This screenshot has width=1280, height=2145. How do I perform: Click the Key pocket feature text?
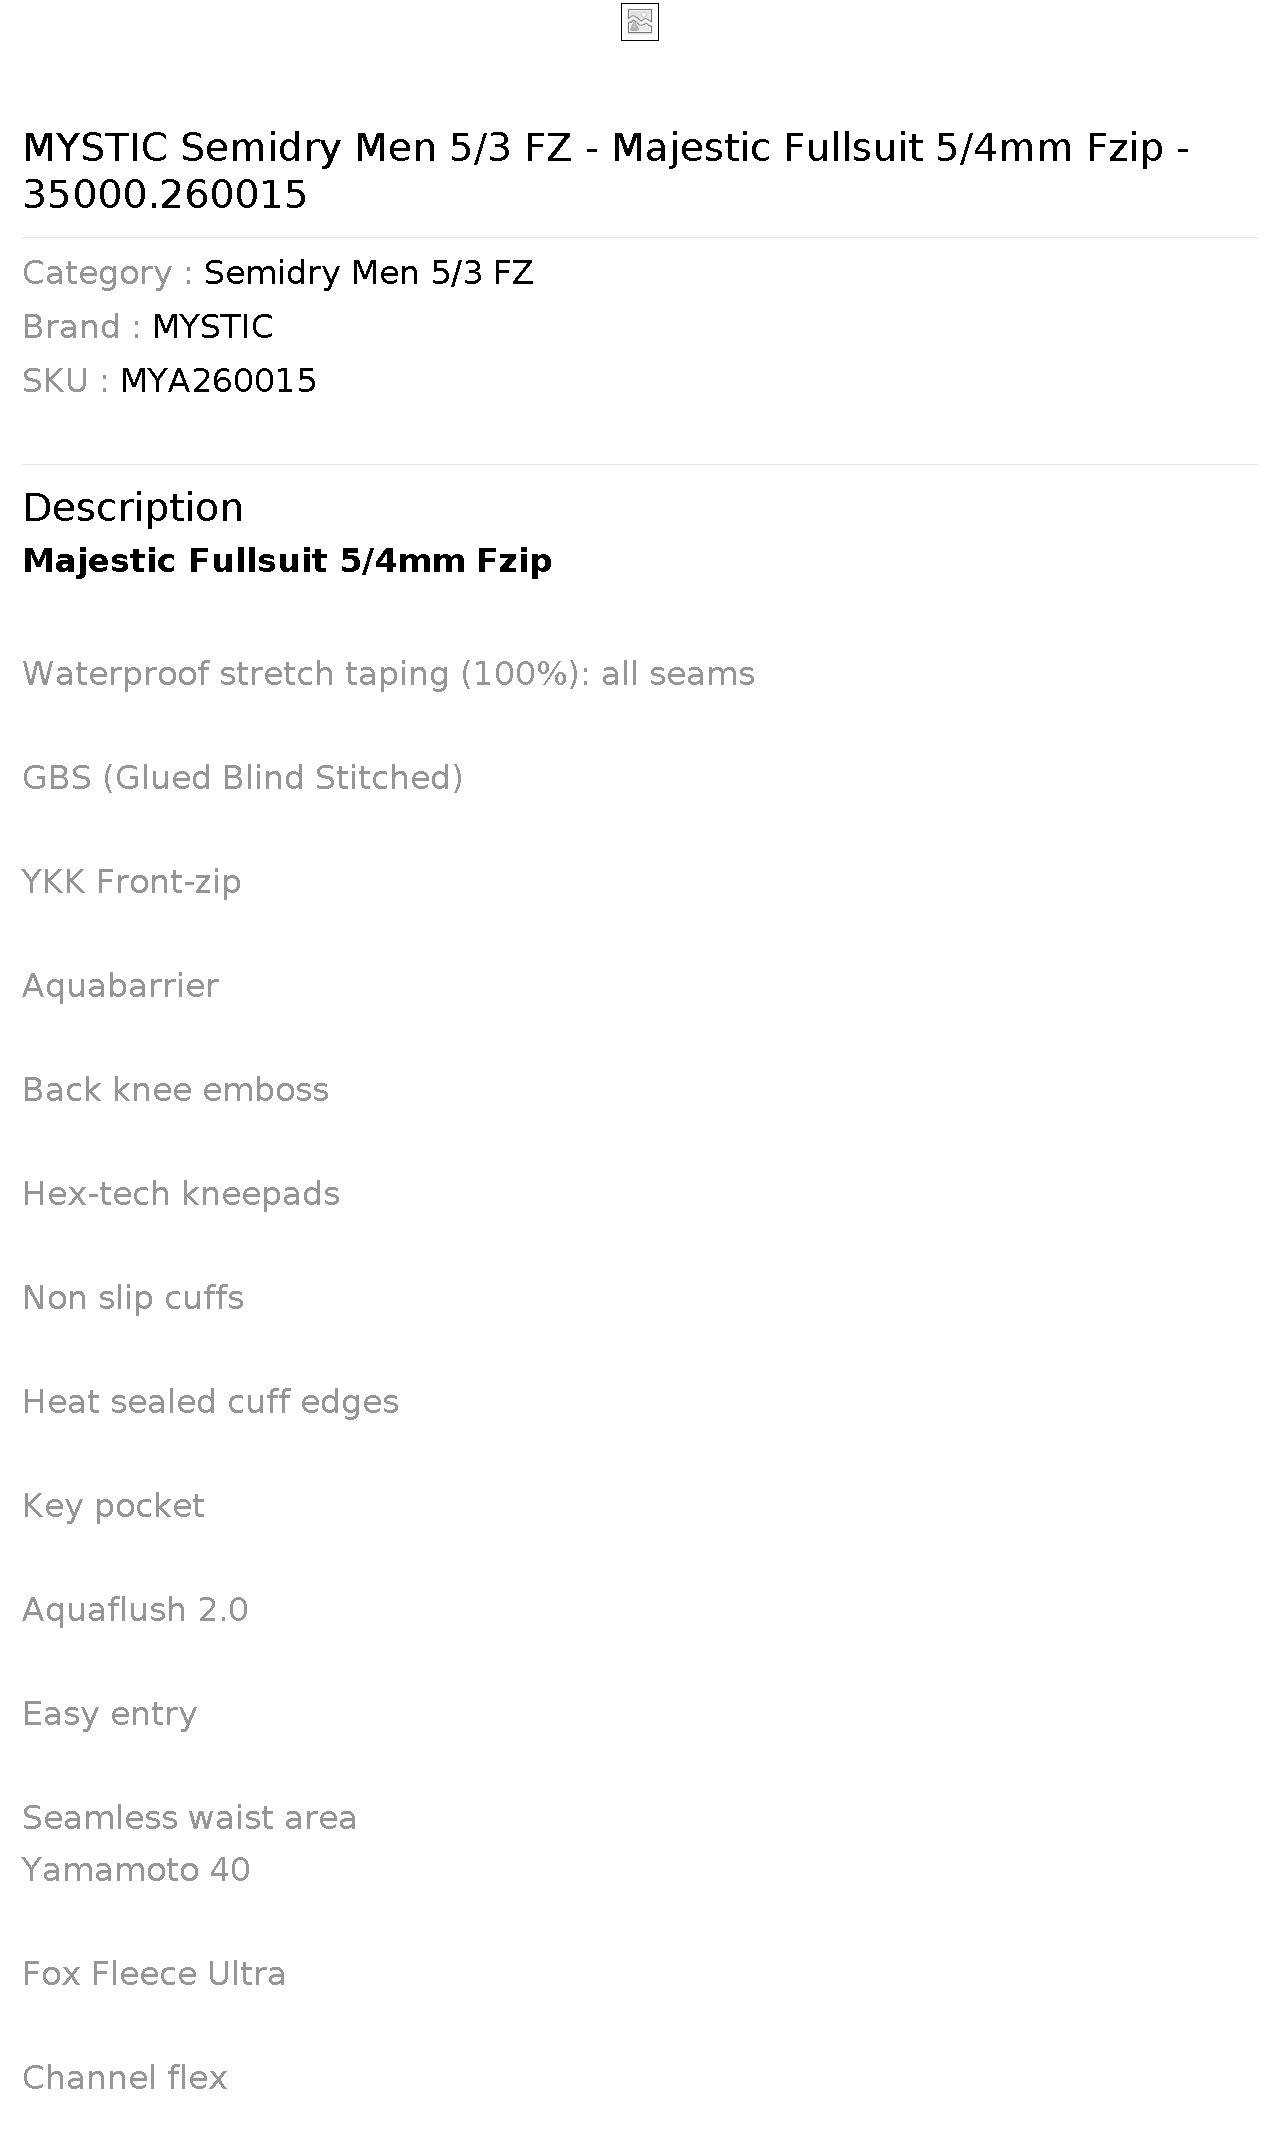(x=113, y=1506)
